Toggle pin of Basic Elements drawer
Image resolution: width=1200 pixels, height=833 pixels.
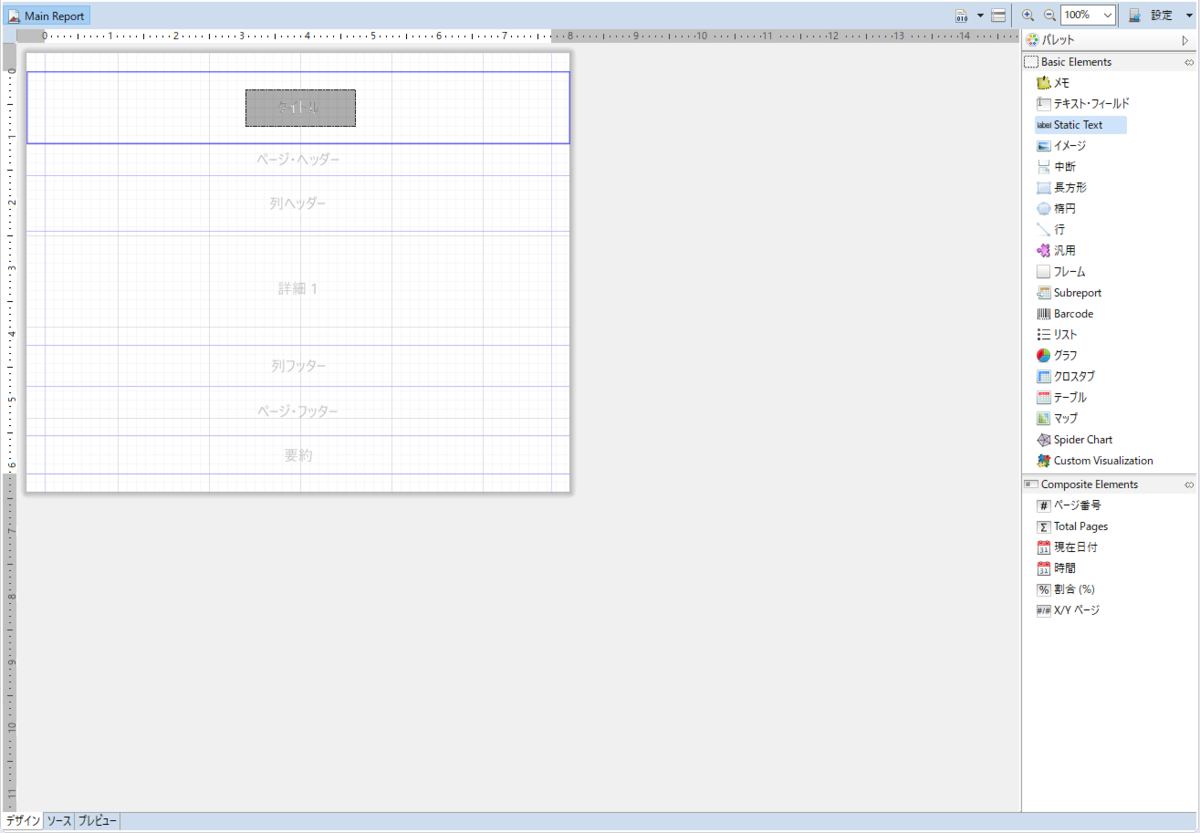pyautogui.click(x=1189, y=62)
